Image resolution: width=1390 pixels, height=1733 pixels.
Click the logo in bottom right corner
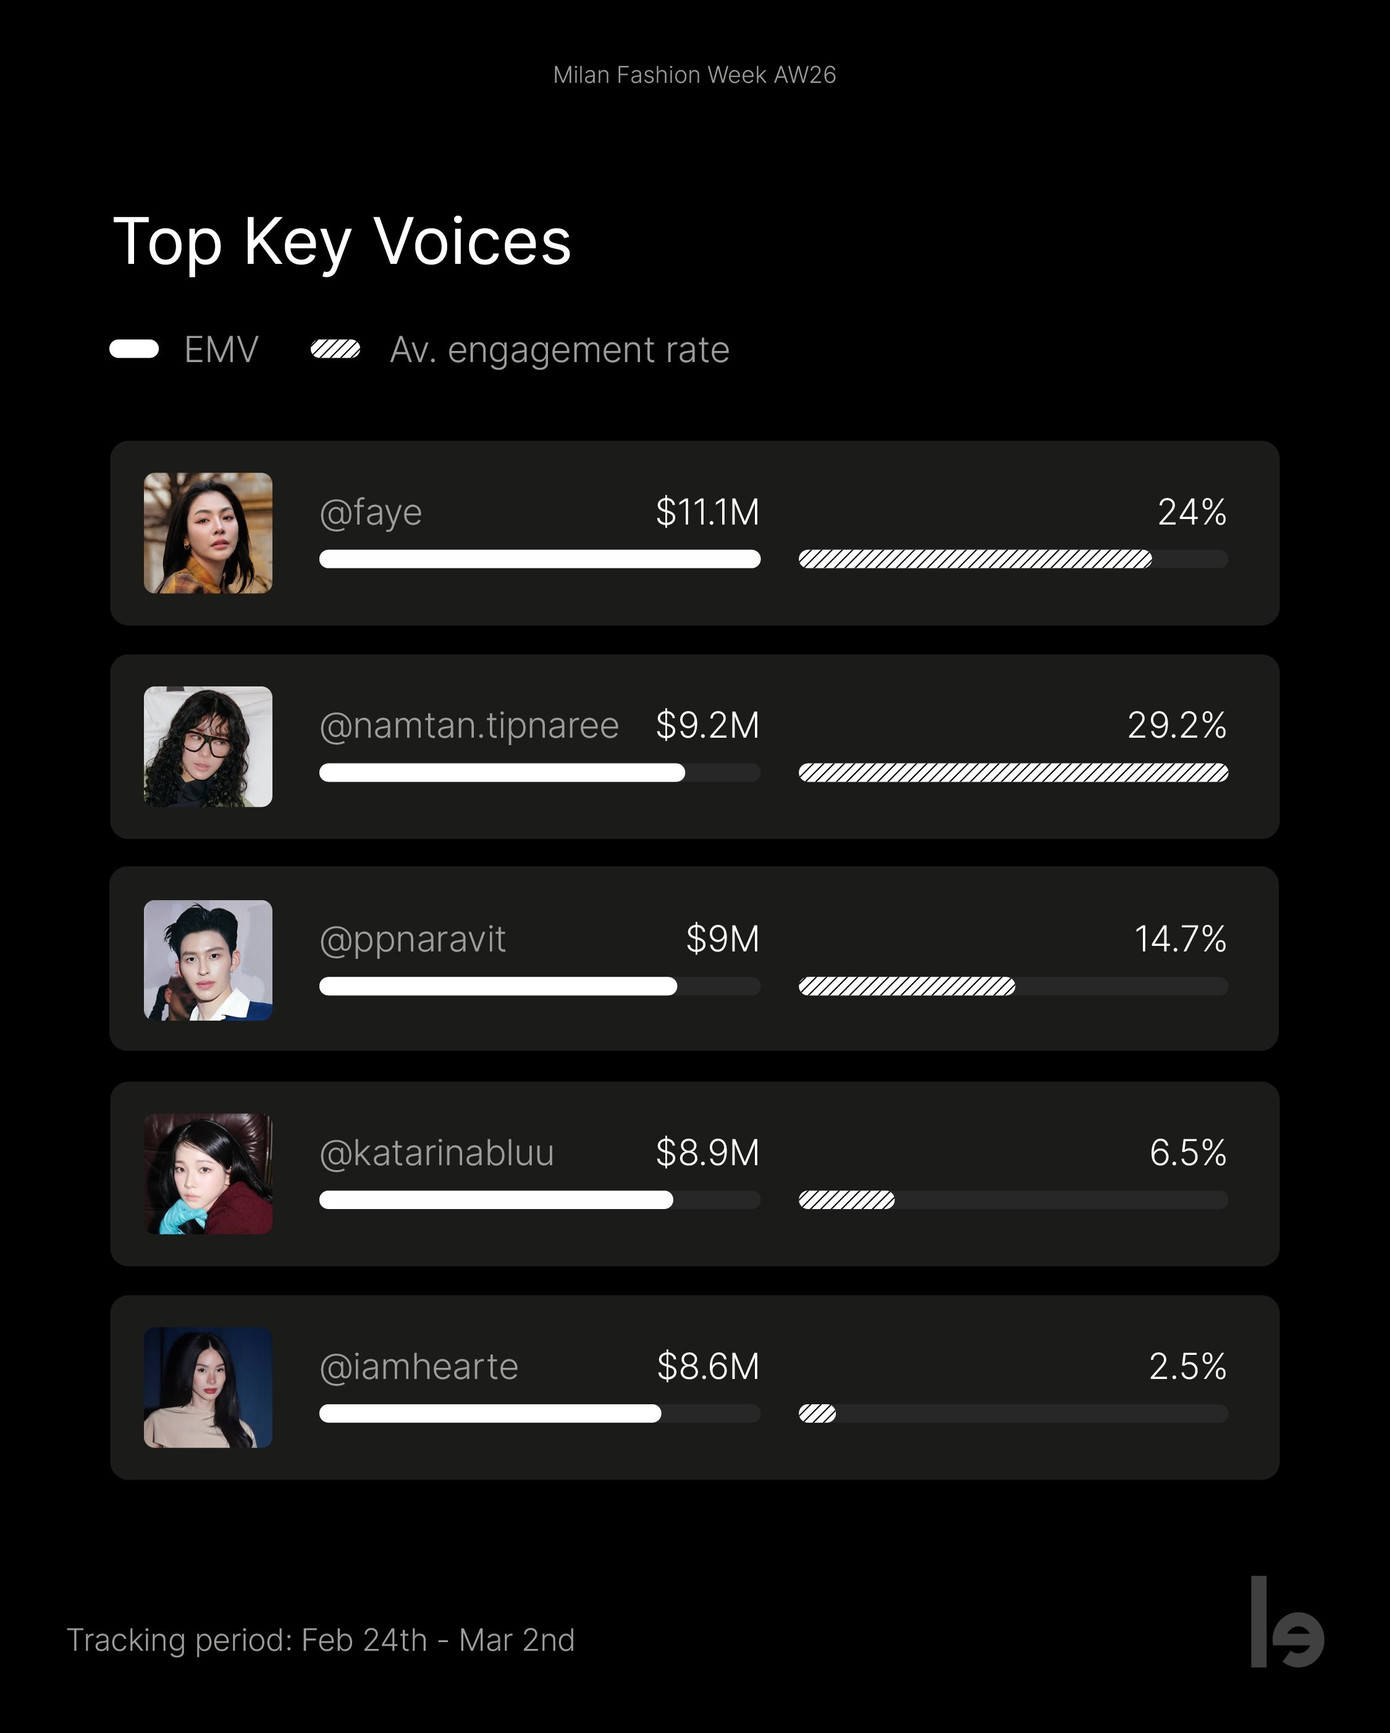coord(1287,1622)
